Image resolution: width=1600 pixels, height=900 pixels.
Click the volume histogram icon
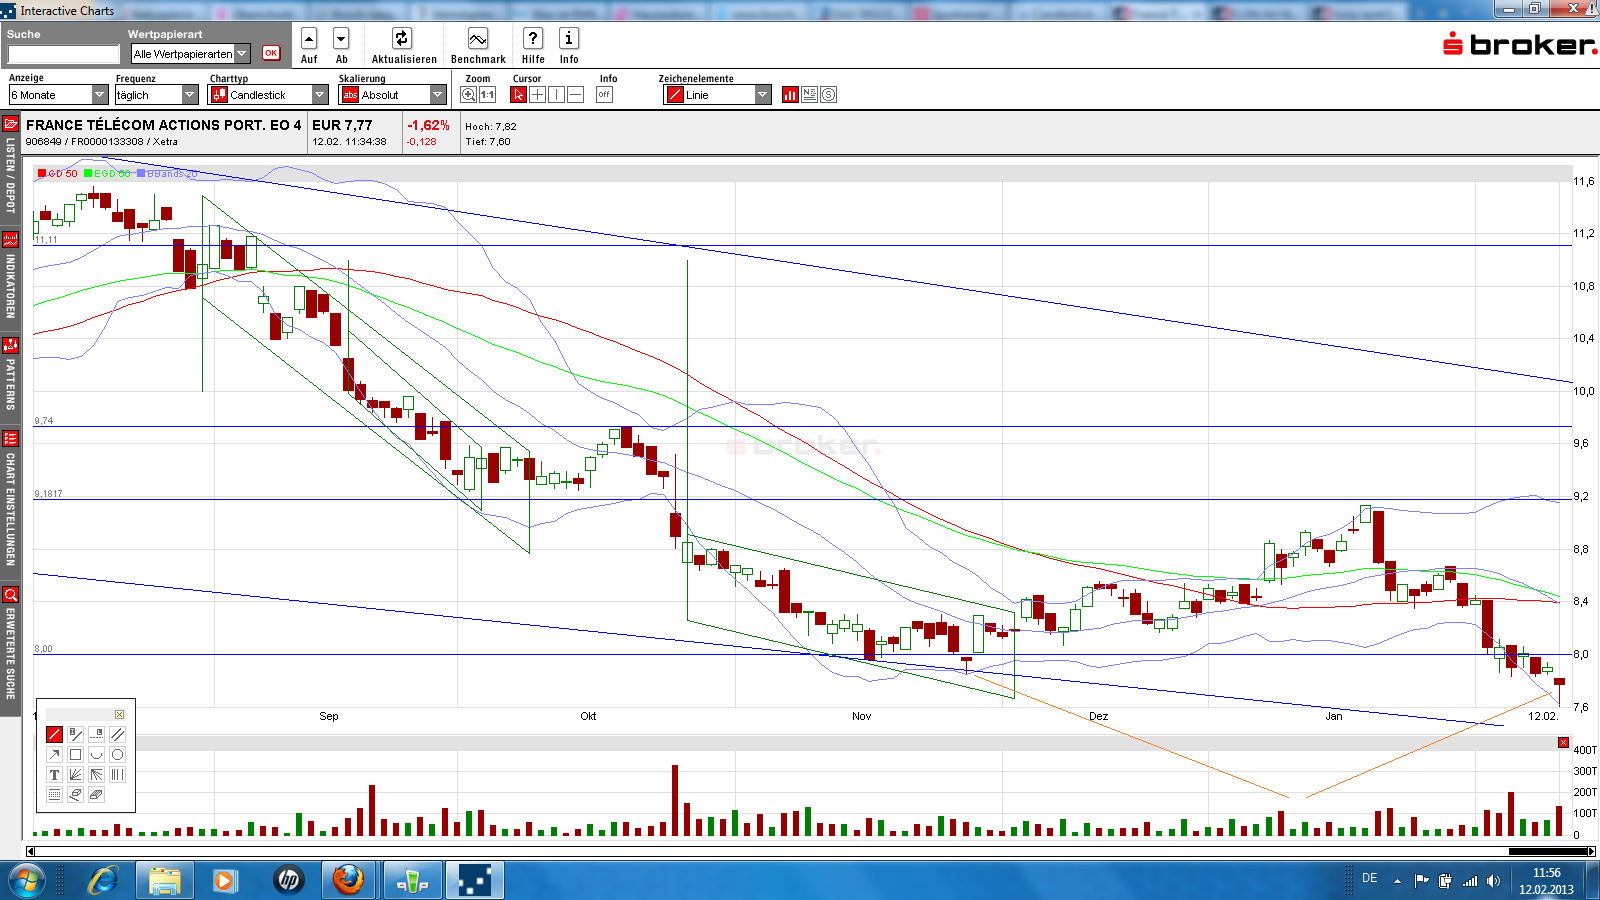pyautogui.click(x=790, y=95)
